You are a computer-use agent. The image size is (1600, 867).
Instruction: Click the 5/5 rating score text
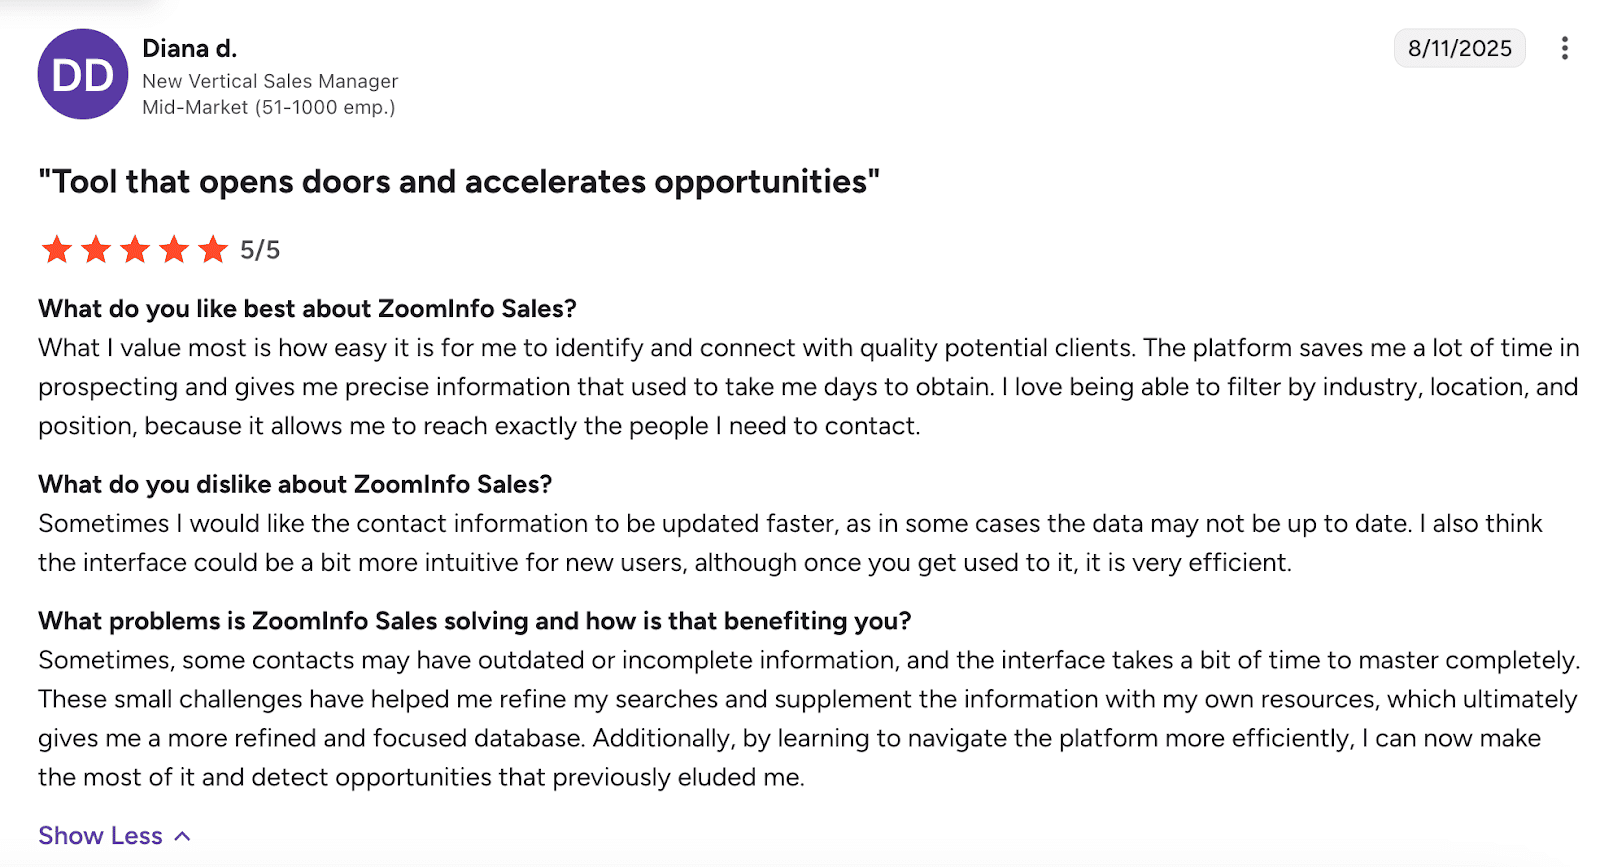260,250
